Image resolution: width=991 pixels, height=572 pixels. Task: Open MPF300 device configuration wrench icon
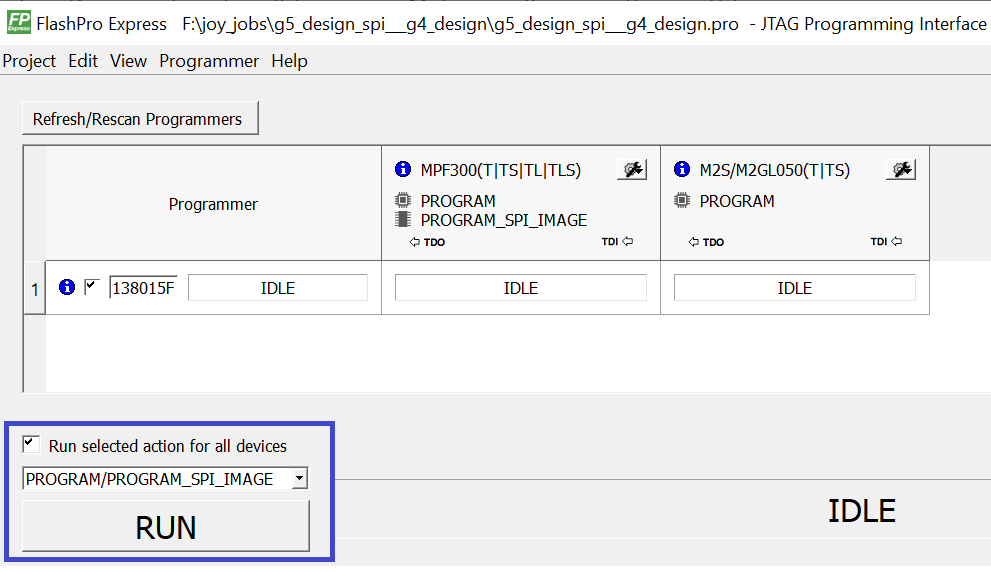631,170
